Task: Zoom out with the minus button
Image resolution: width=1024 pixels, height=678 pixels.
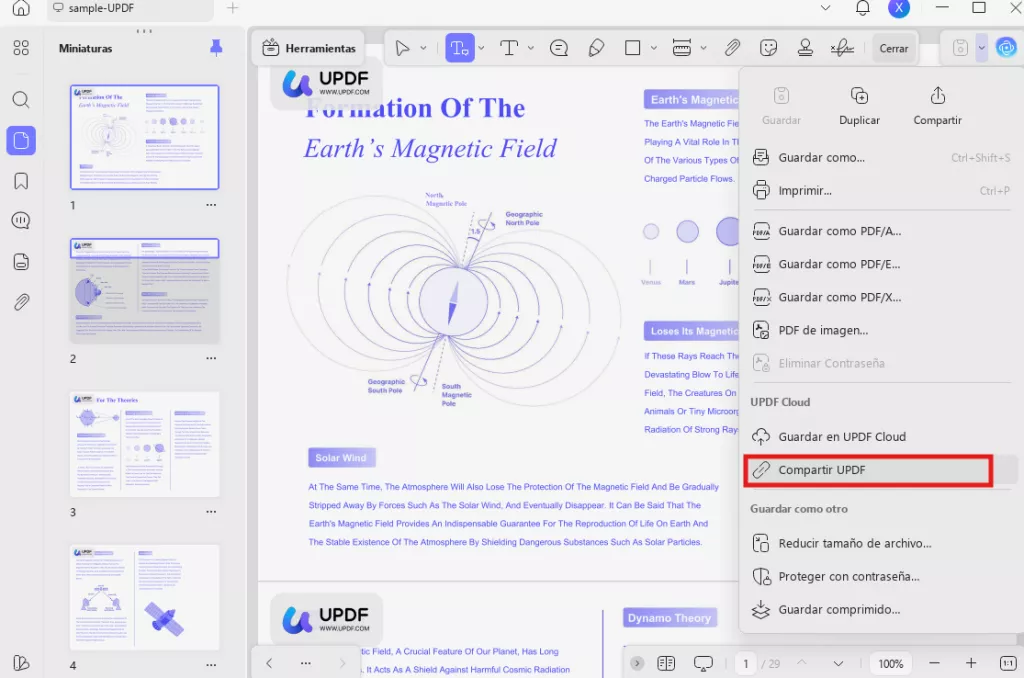Action: coord(935,663)
